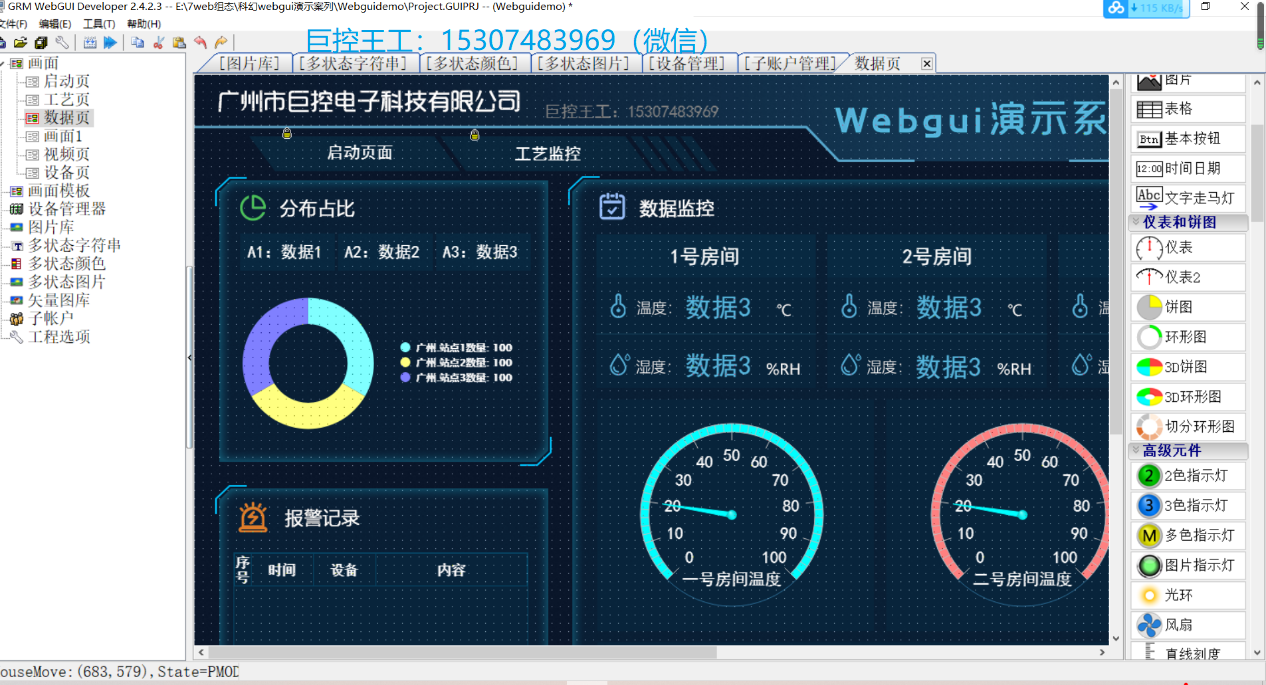This screenshot has height=685, width=1266.
Task: Collapse the 画面 tree node
Action: [3, 63]
